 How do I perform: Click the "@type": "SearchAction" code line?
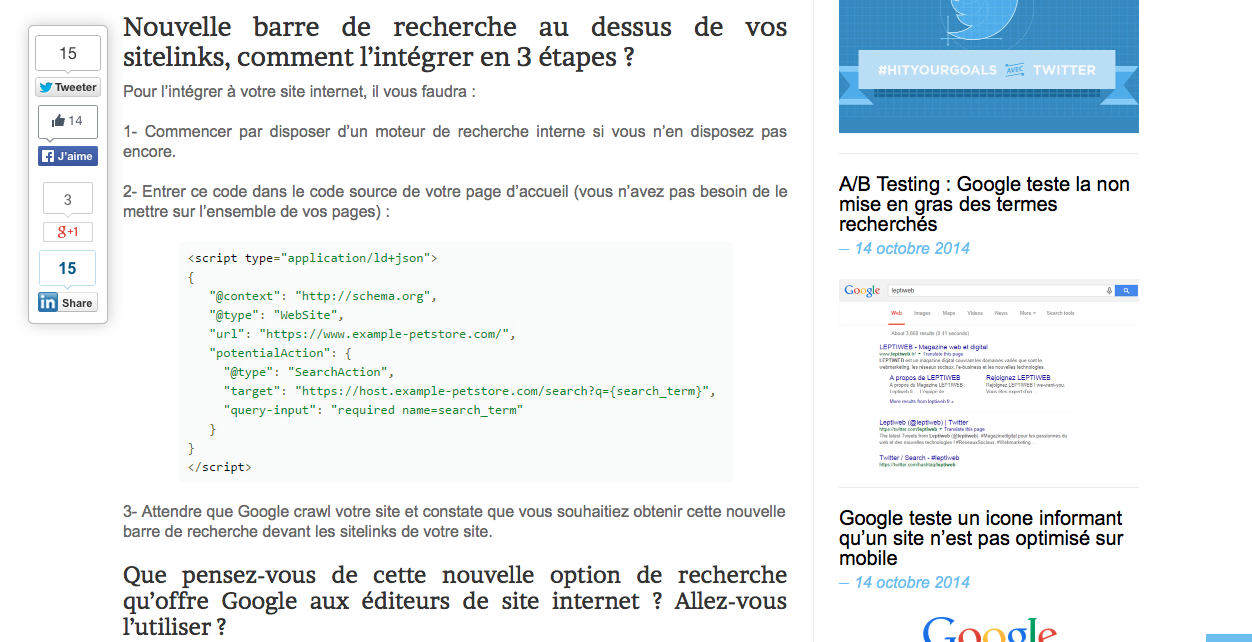click(310, 372)
